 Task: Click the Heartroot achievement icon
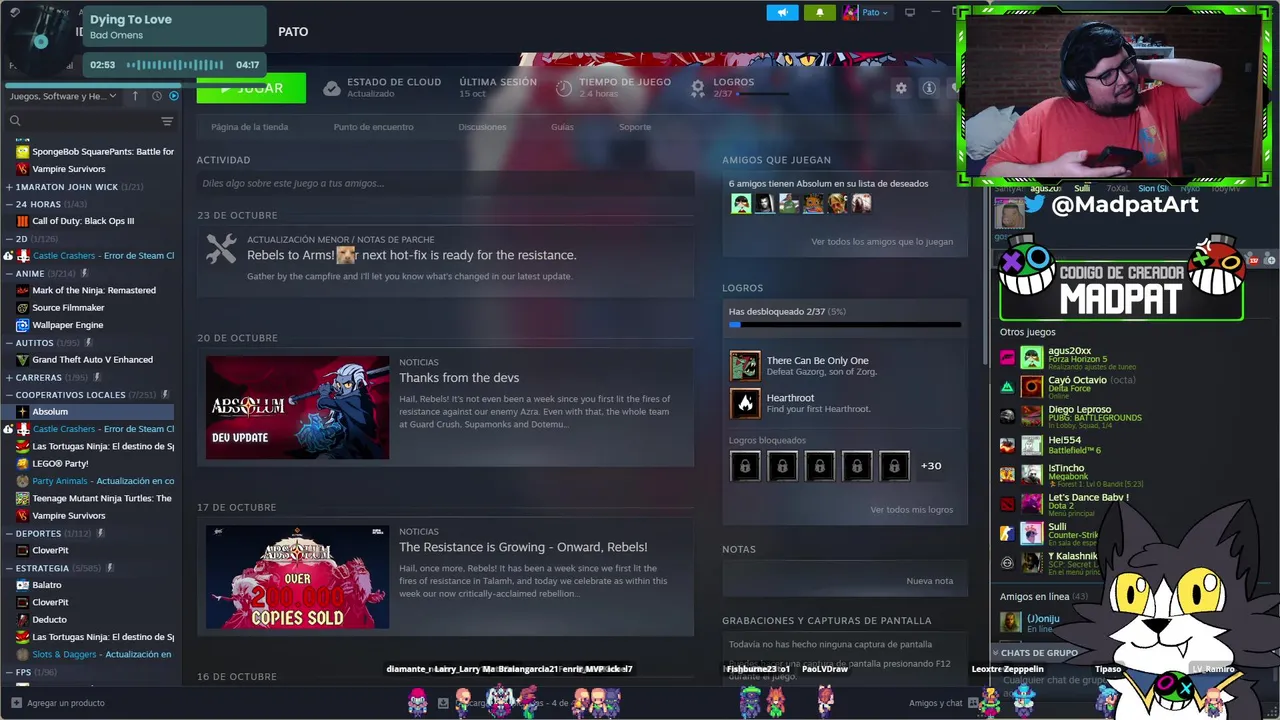[745, 403]
